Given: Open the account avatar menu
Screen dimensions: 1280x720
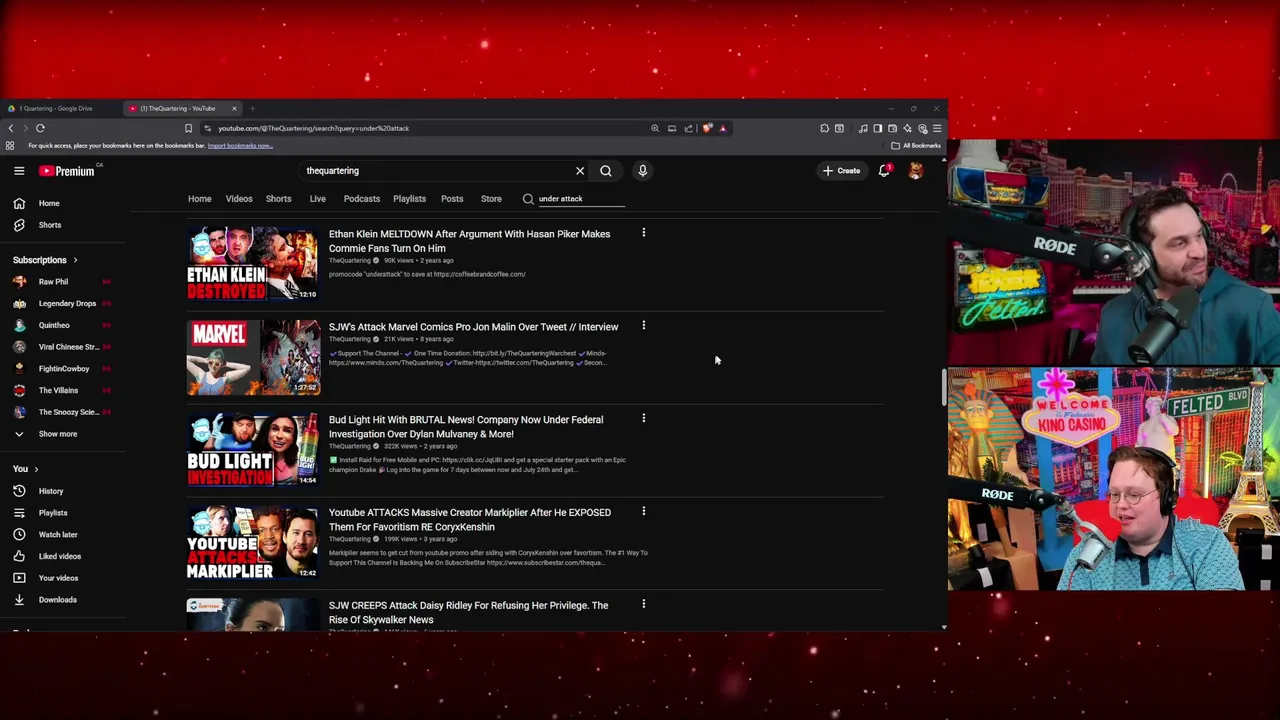Looking at the screenshot, I should pos(915,171).
